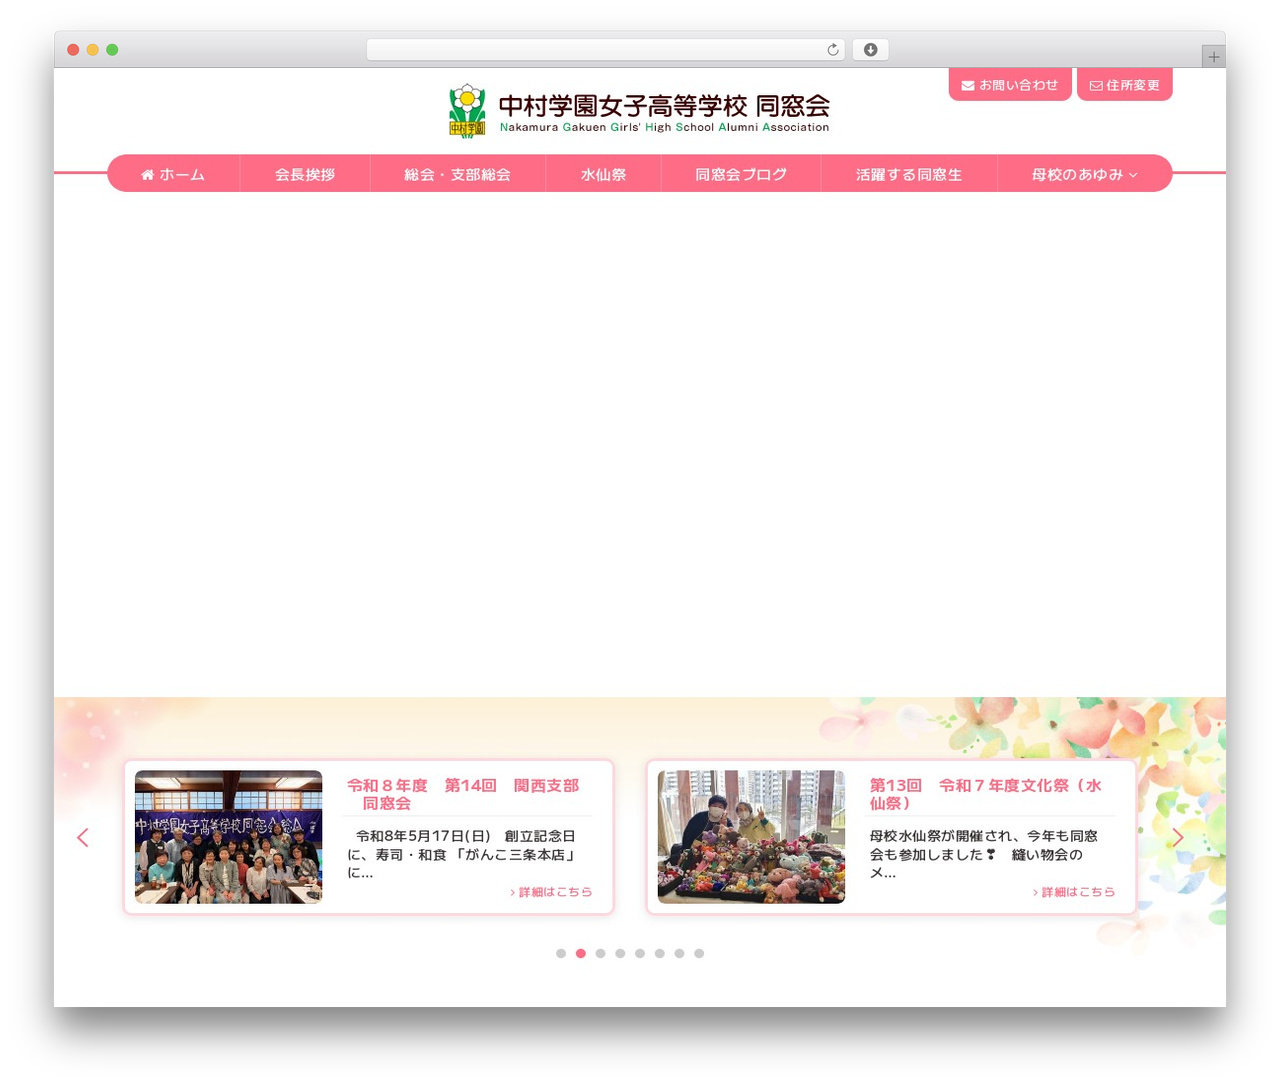The image size is (1280, 1084).
Task: Minimize the window with the yellow button
Action: (x=93, y=50)
